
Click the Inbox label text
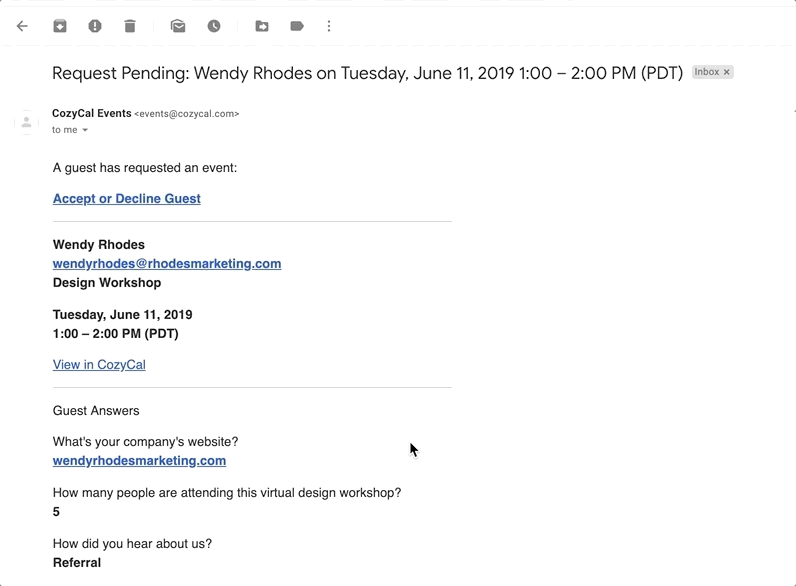click(x=707, y=73)
